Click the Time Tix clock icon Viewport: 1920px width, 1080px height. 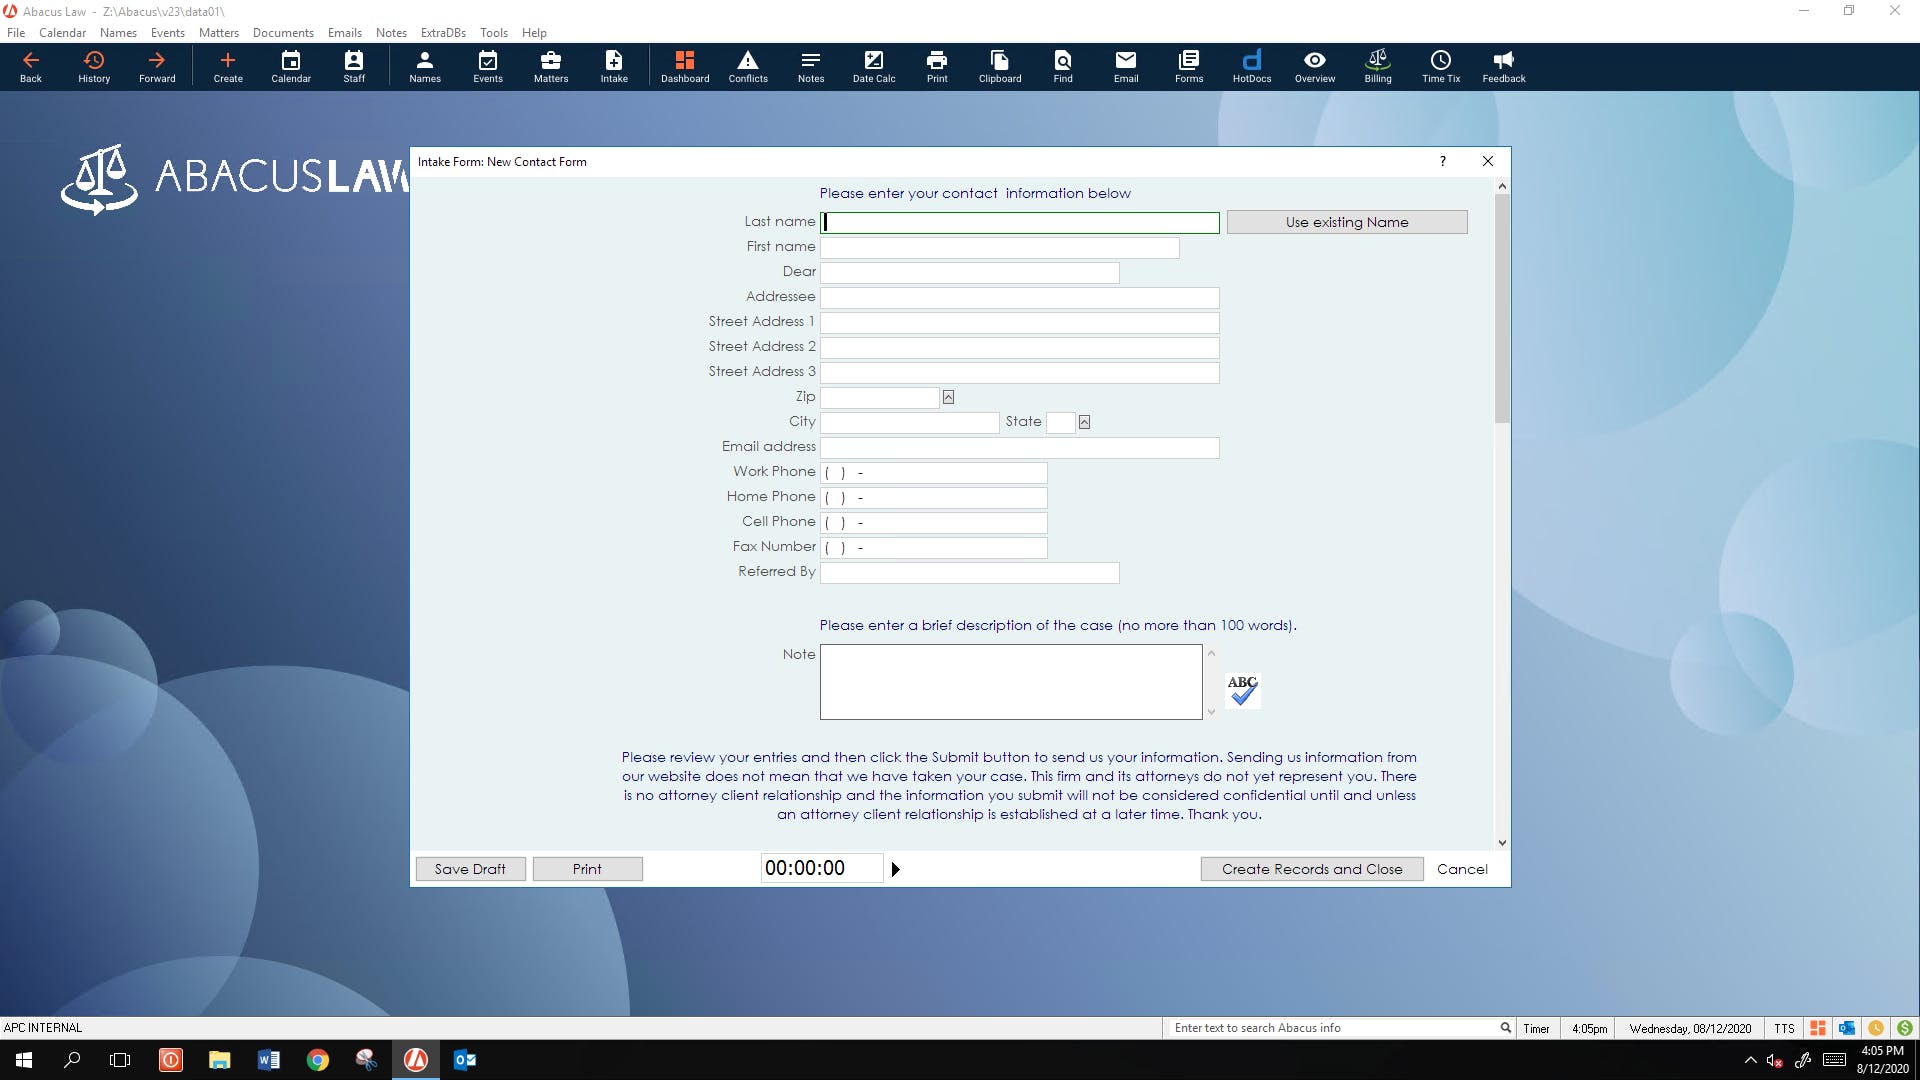(1440, 66)
